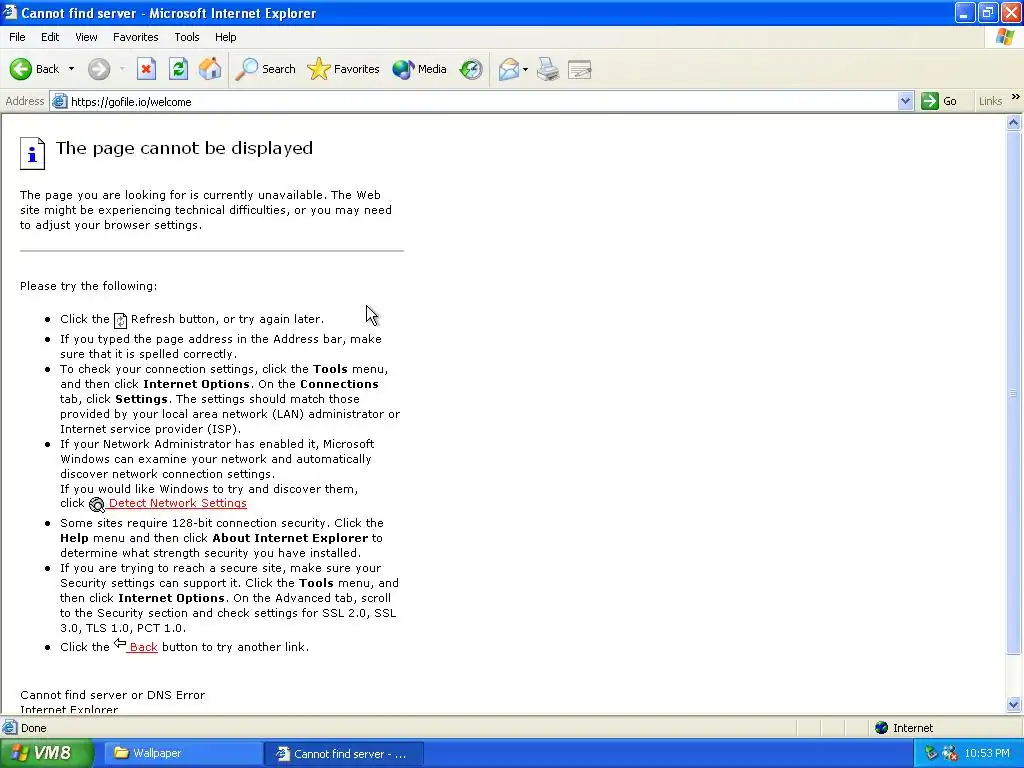The width and height of the screenshot is (1024, 768).
Task: Click the Windows flag logo throbber
Action: (1006, 37)
